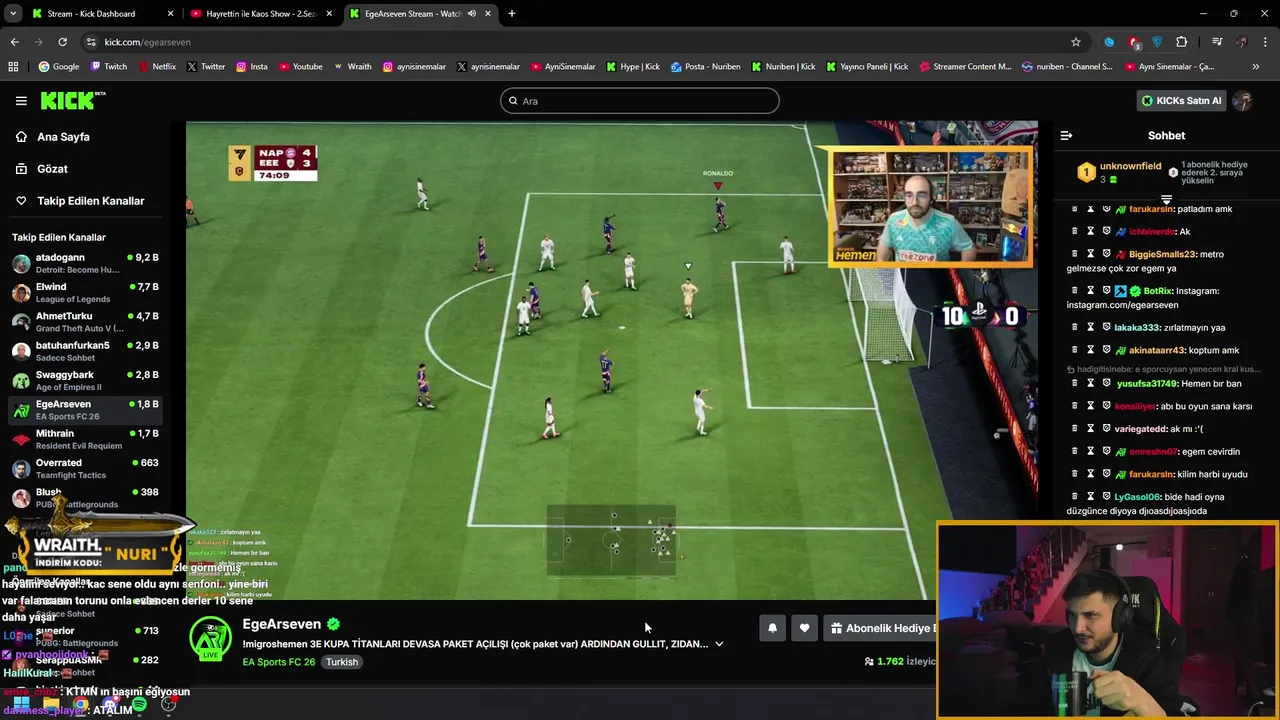Delete konsiliyer's chat message

pos(1075,406)
